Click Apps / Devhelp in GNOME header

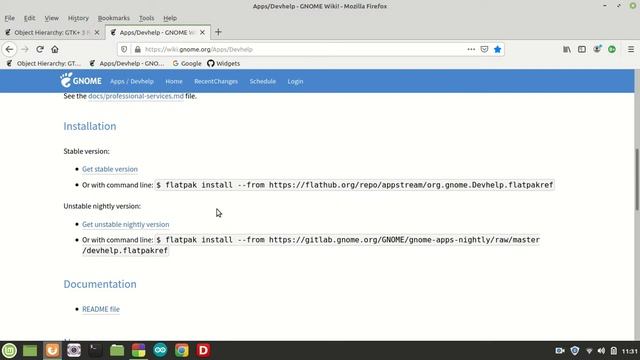[131, 81]
